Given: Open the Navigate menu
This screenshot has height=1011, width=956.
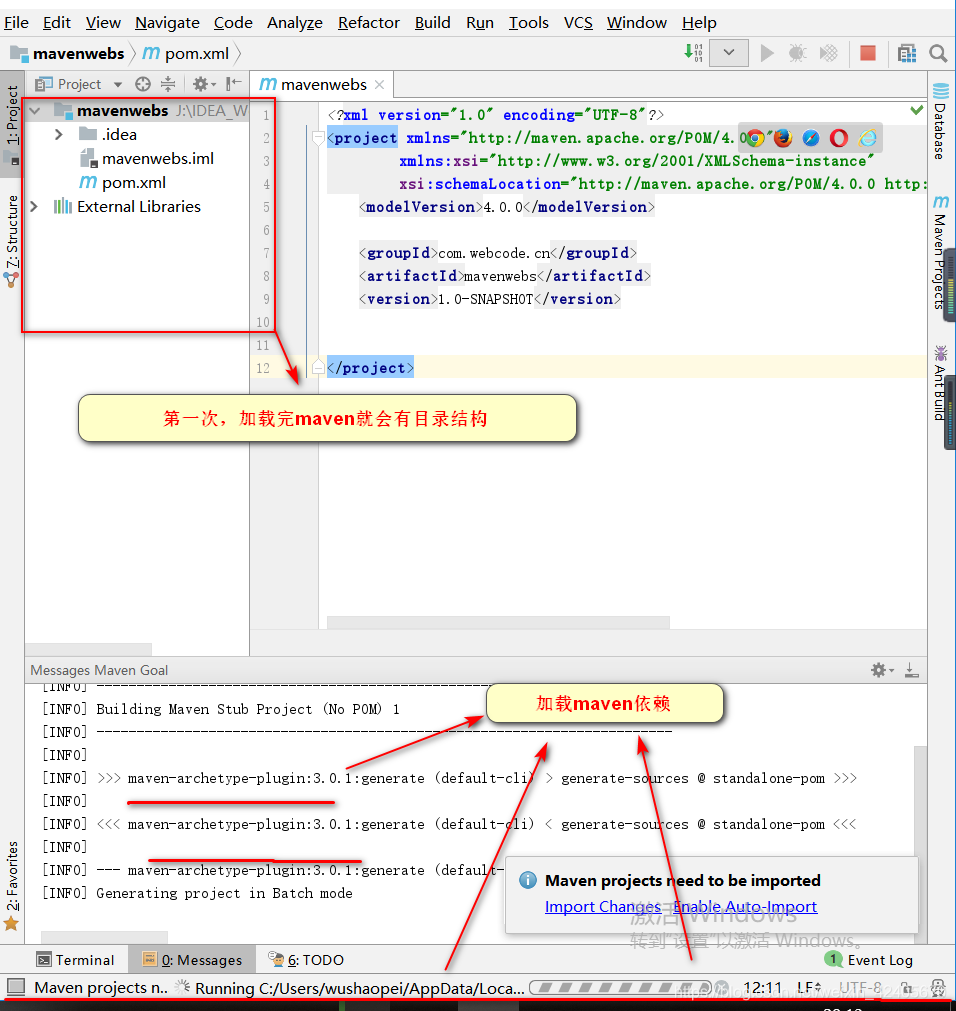Looking at the screenshot, I should coord(167,23).
